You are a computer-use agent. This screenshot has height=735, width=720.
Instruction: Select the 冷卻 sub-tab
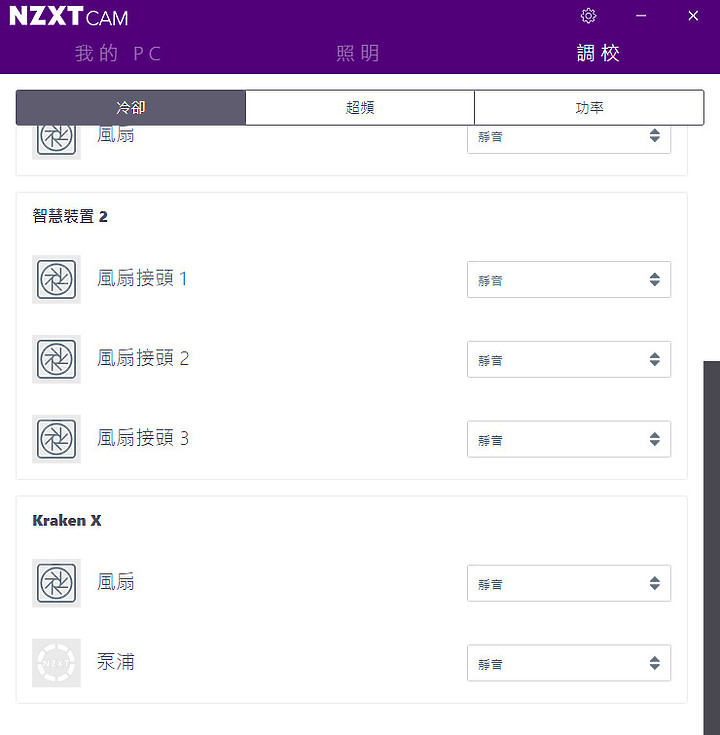click(131, 108)
